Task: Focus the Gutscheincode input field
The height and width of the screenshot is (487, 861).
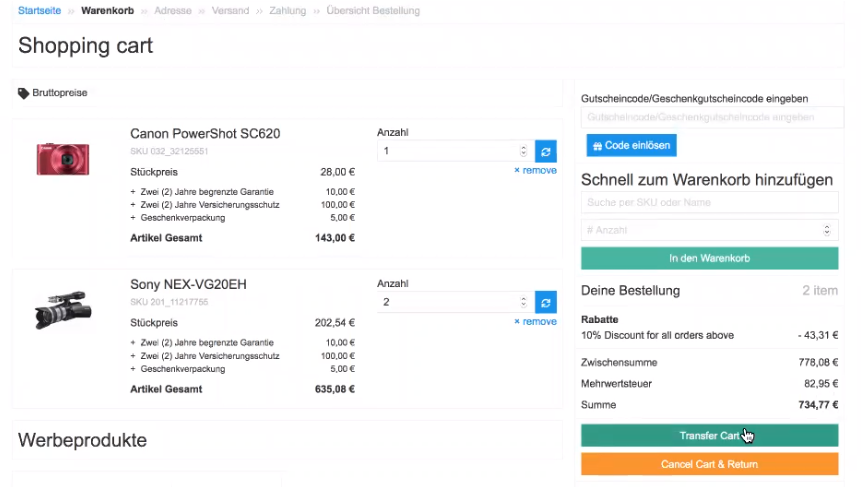Action: pyautogui.click(x=712, y=117)
